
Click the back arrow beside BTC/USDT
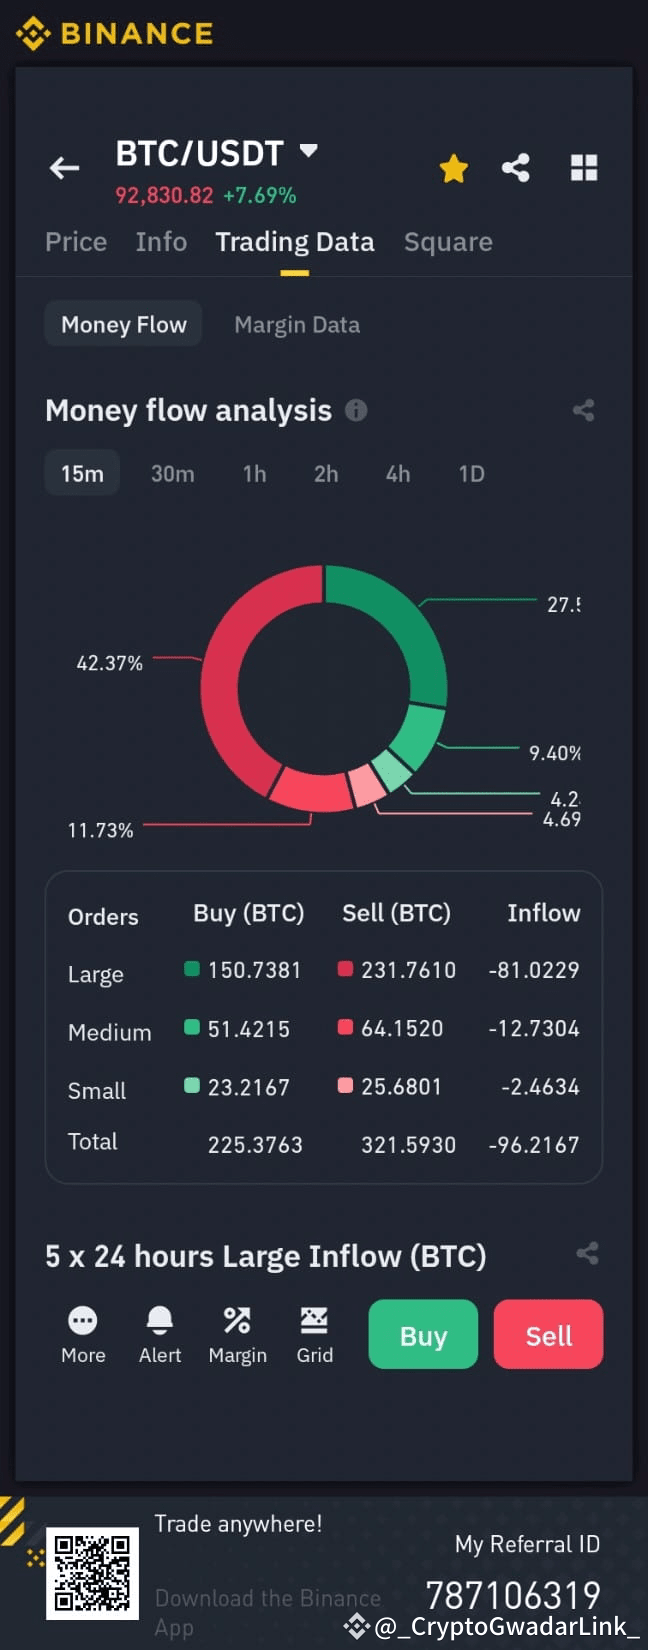pyautogui.click(x=64, y=168)
